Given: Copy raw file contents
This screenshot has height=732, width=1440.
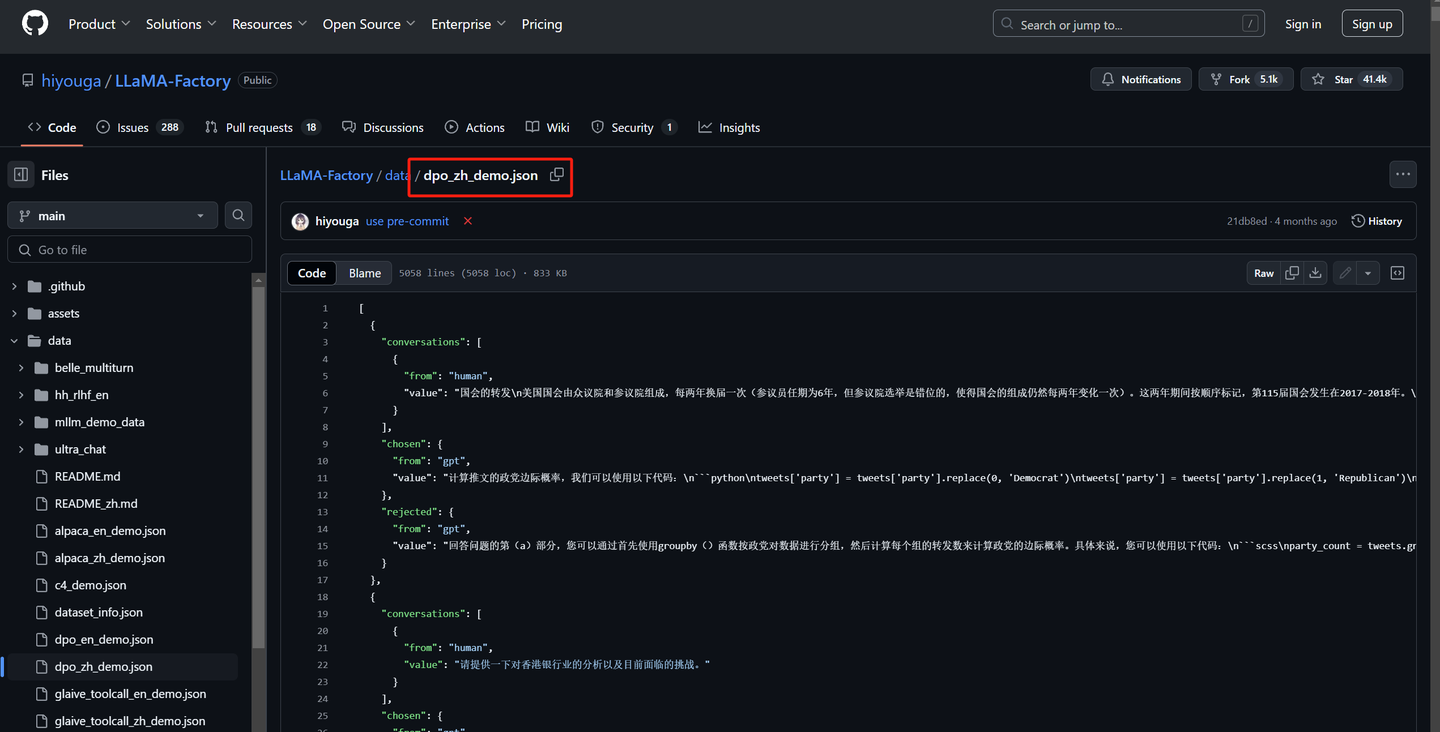Looking at the screenshot, I should click(1292, 273).
